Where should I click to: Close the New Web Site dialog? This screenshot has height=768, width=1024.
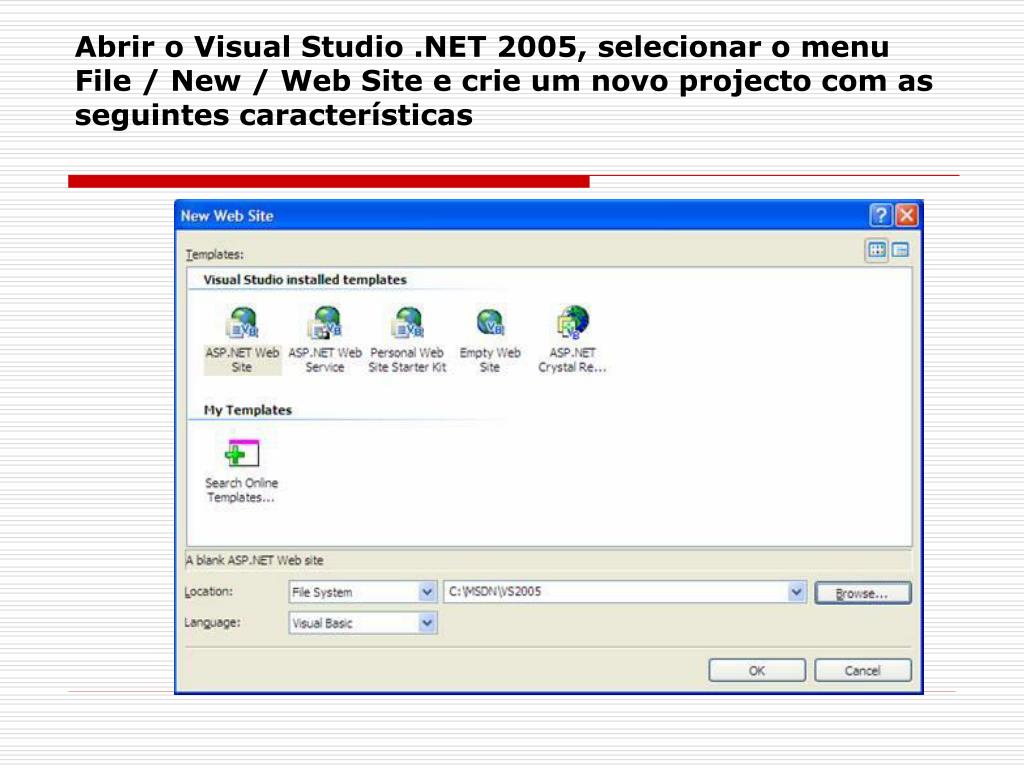pos(906,215)
